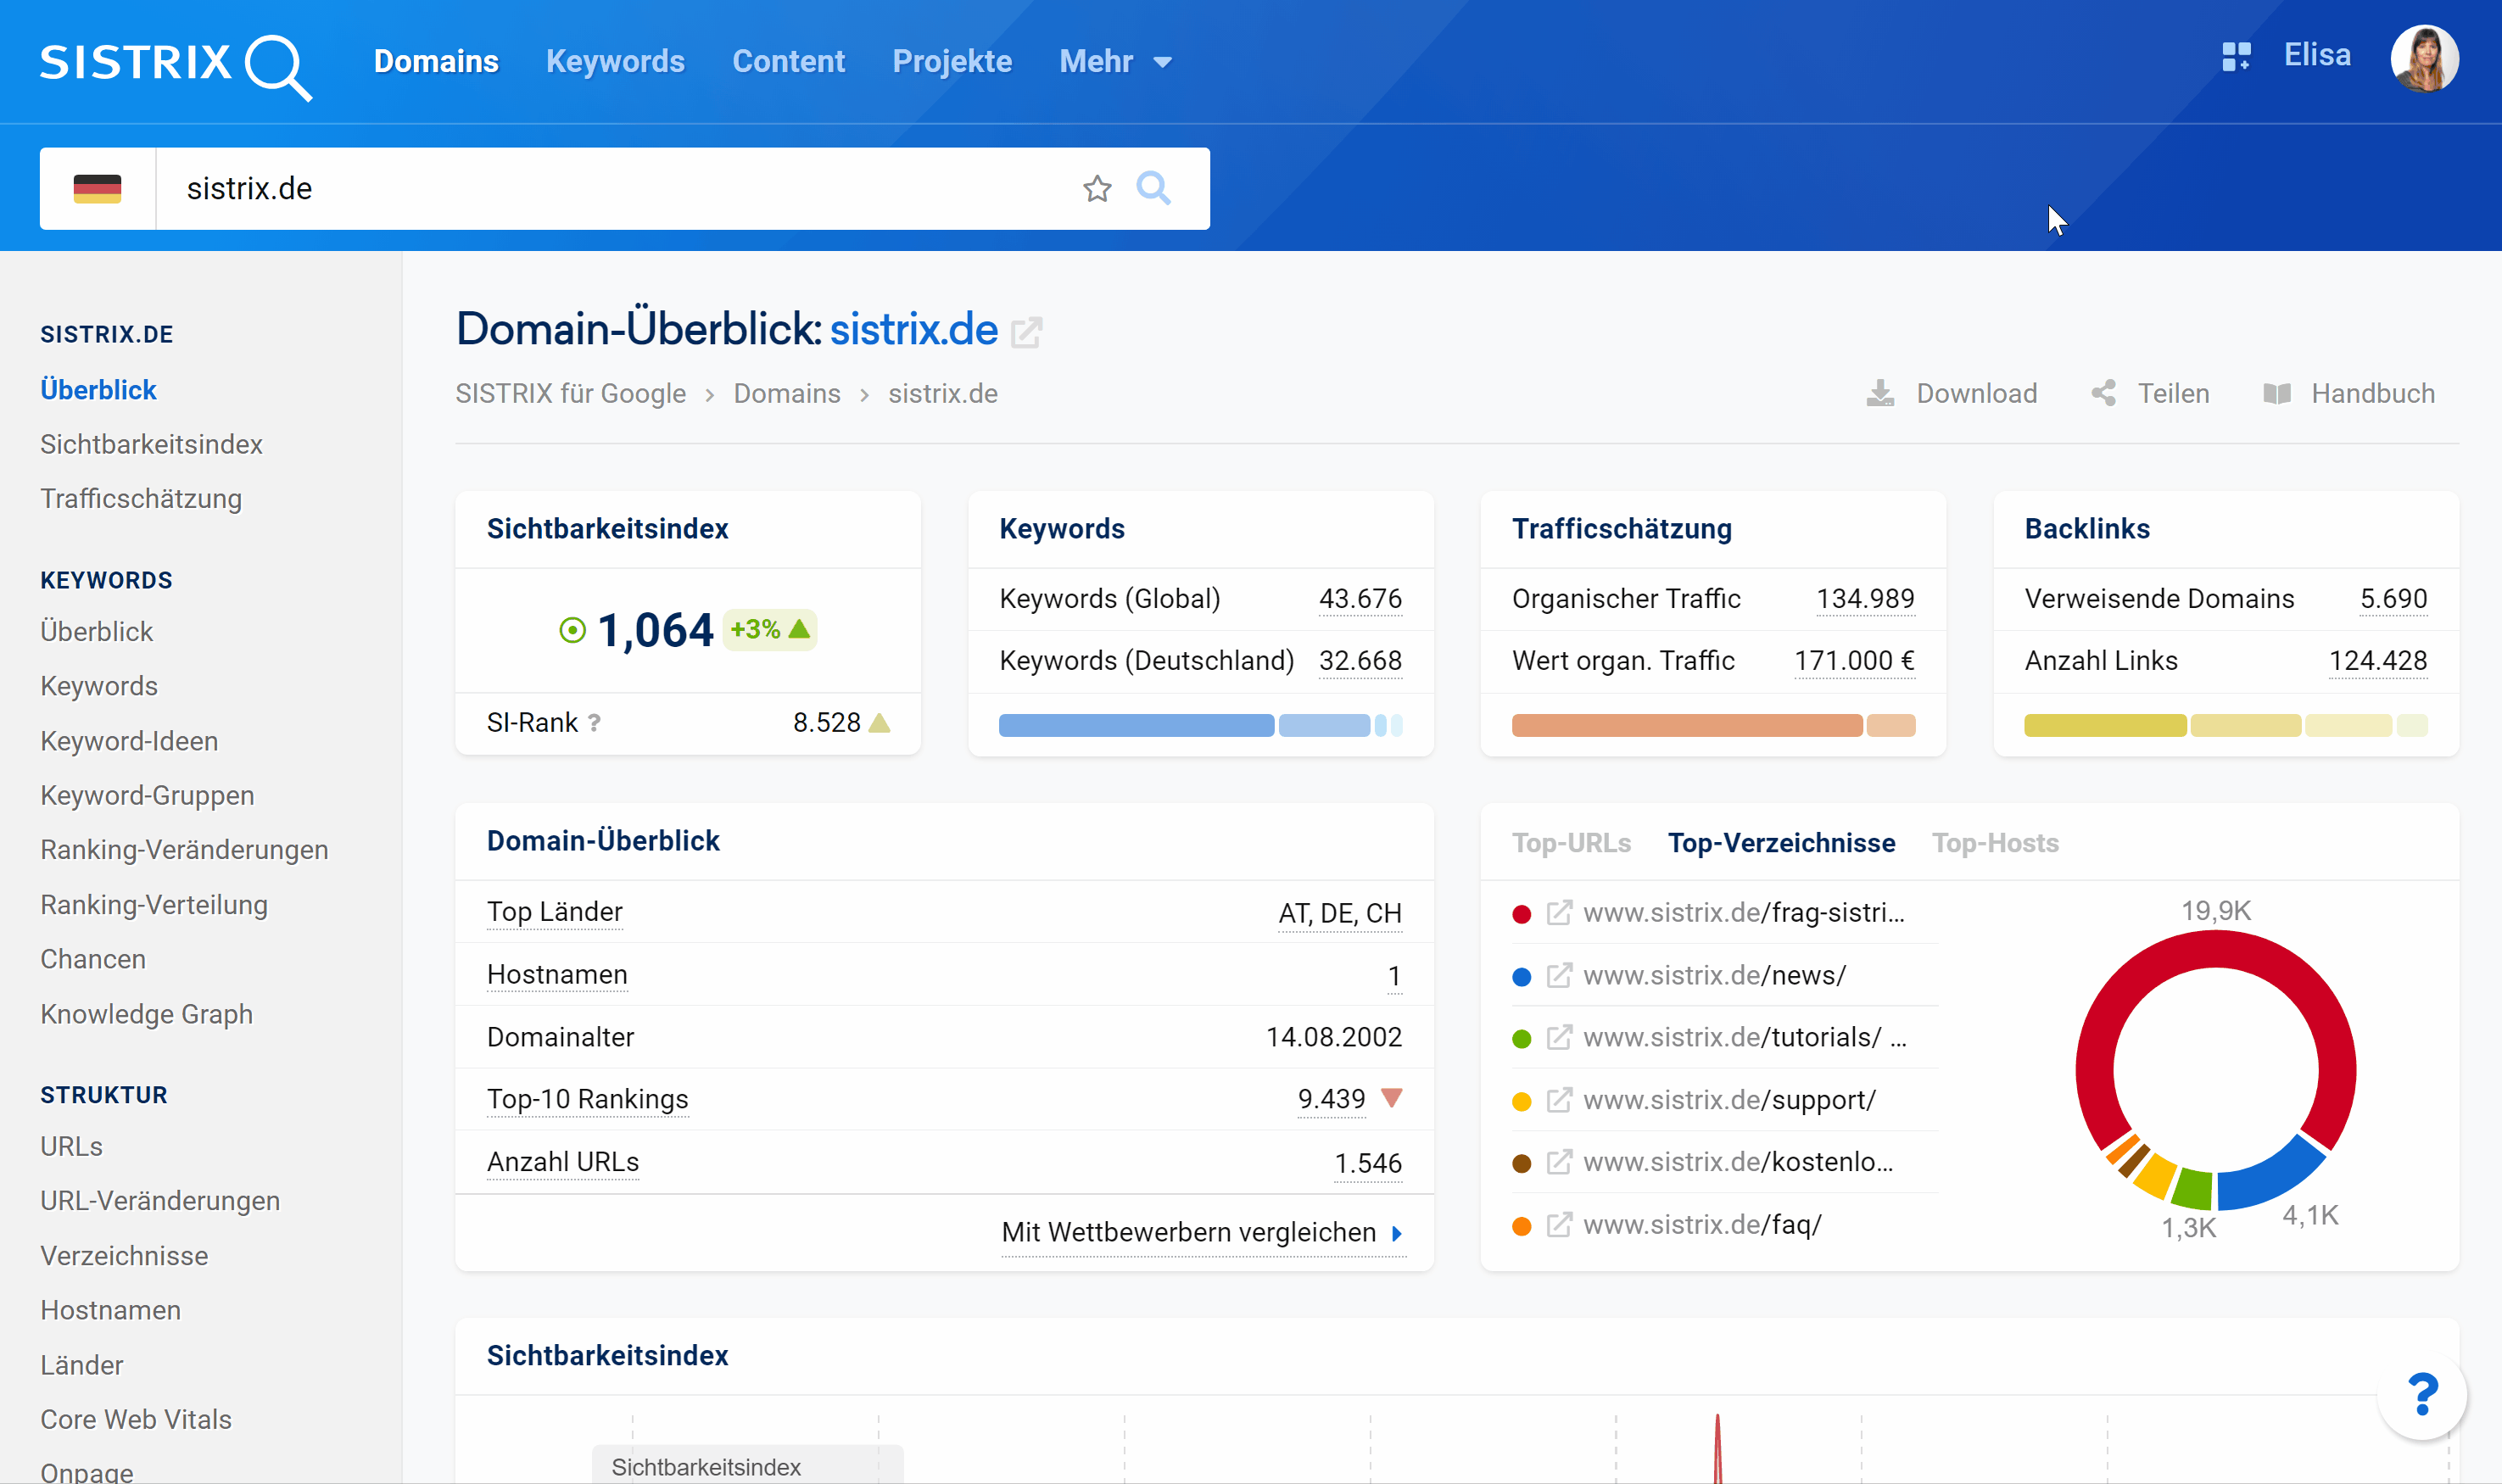The image size is (2502, 1484).
Task: Switch to the Top-URLs tab
Action: tap(1570, 842)
